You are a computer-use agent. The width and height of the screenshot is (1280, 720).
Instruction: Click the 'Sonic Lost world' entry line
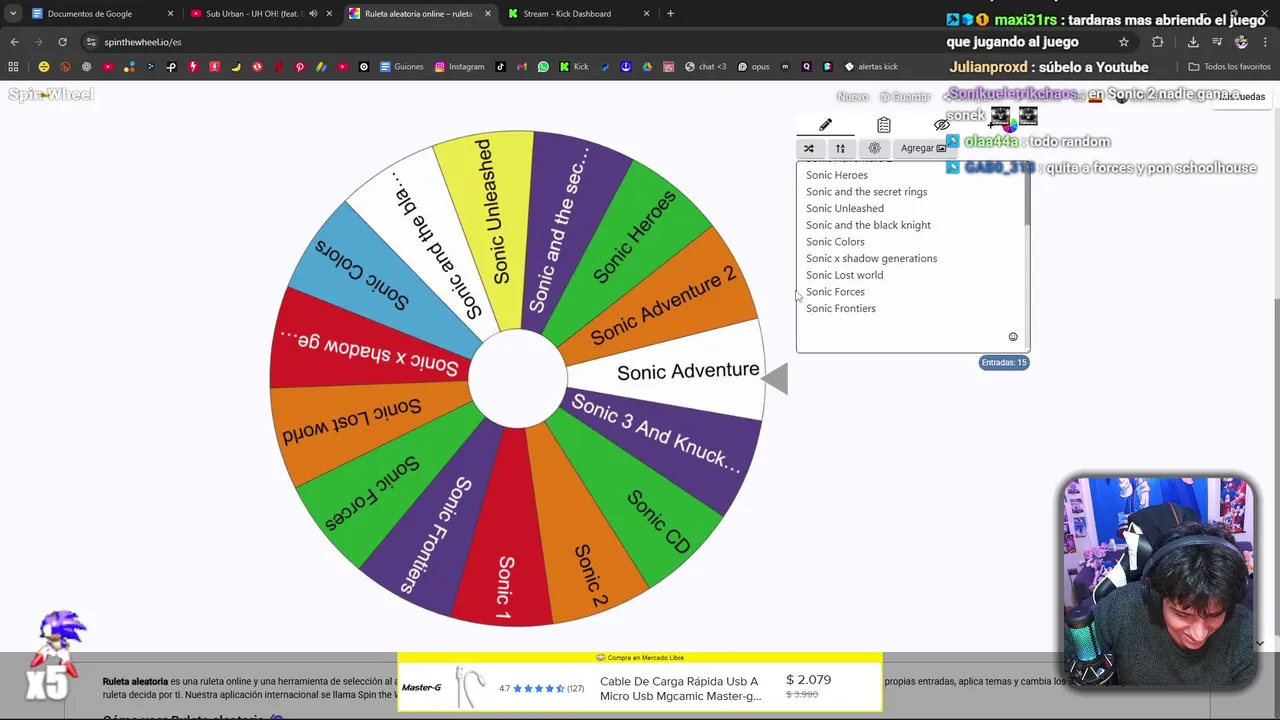click(x=844, y=275)
